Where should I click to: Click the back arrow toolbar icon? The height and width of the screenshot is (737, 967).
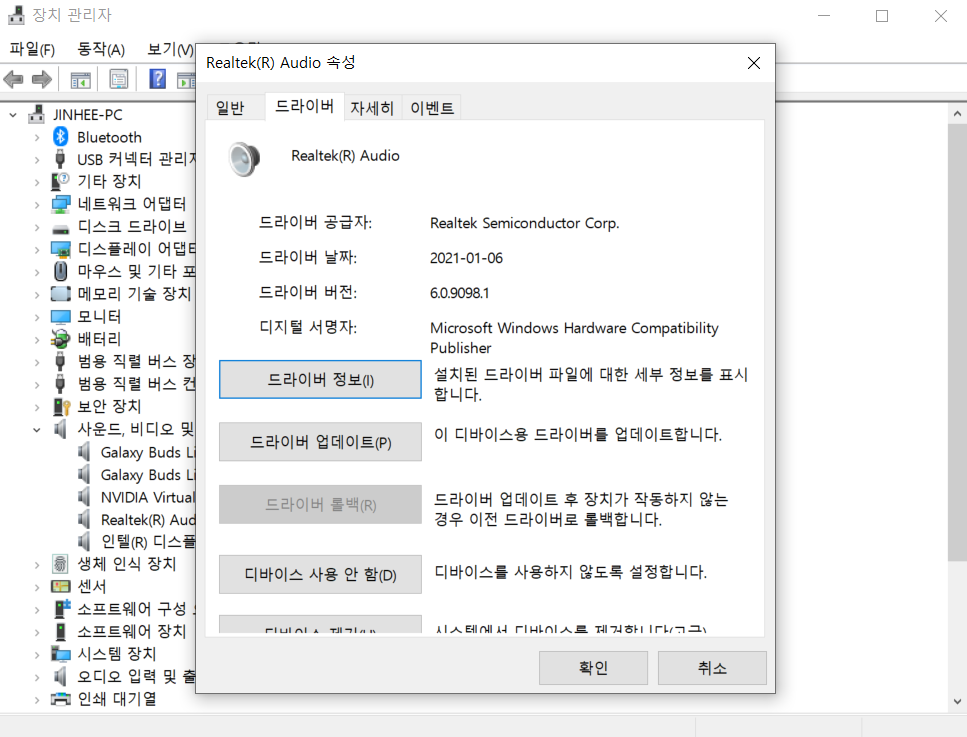point(13,79)
